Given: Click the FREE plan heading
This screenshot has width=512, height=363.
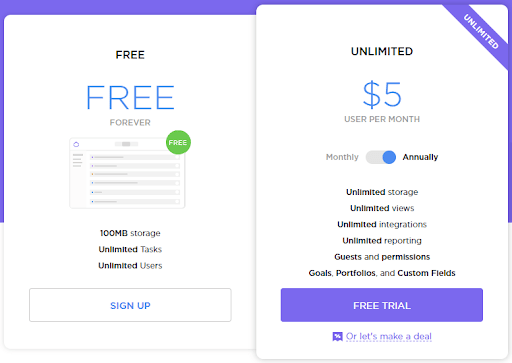Looking at the screenshot, I should tap(130, 55).
